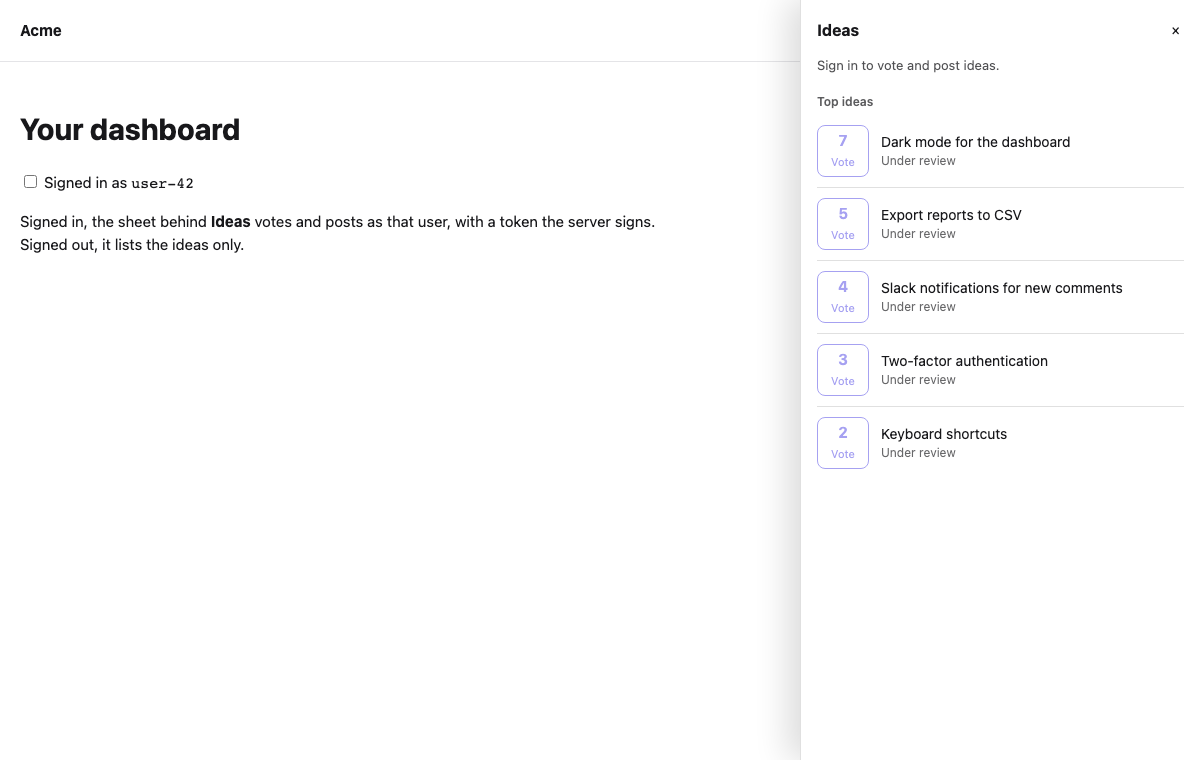1200x760 pixels.
Task: Open the 'Dark mode for the dashboard' idea
Action: 975,142
